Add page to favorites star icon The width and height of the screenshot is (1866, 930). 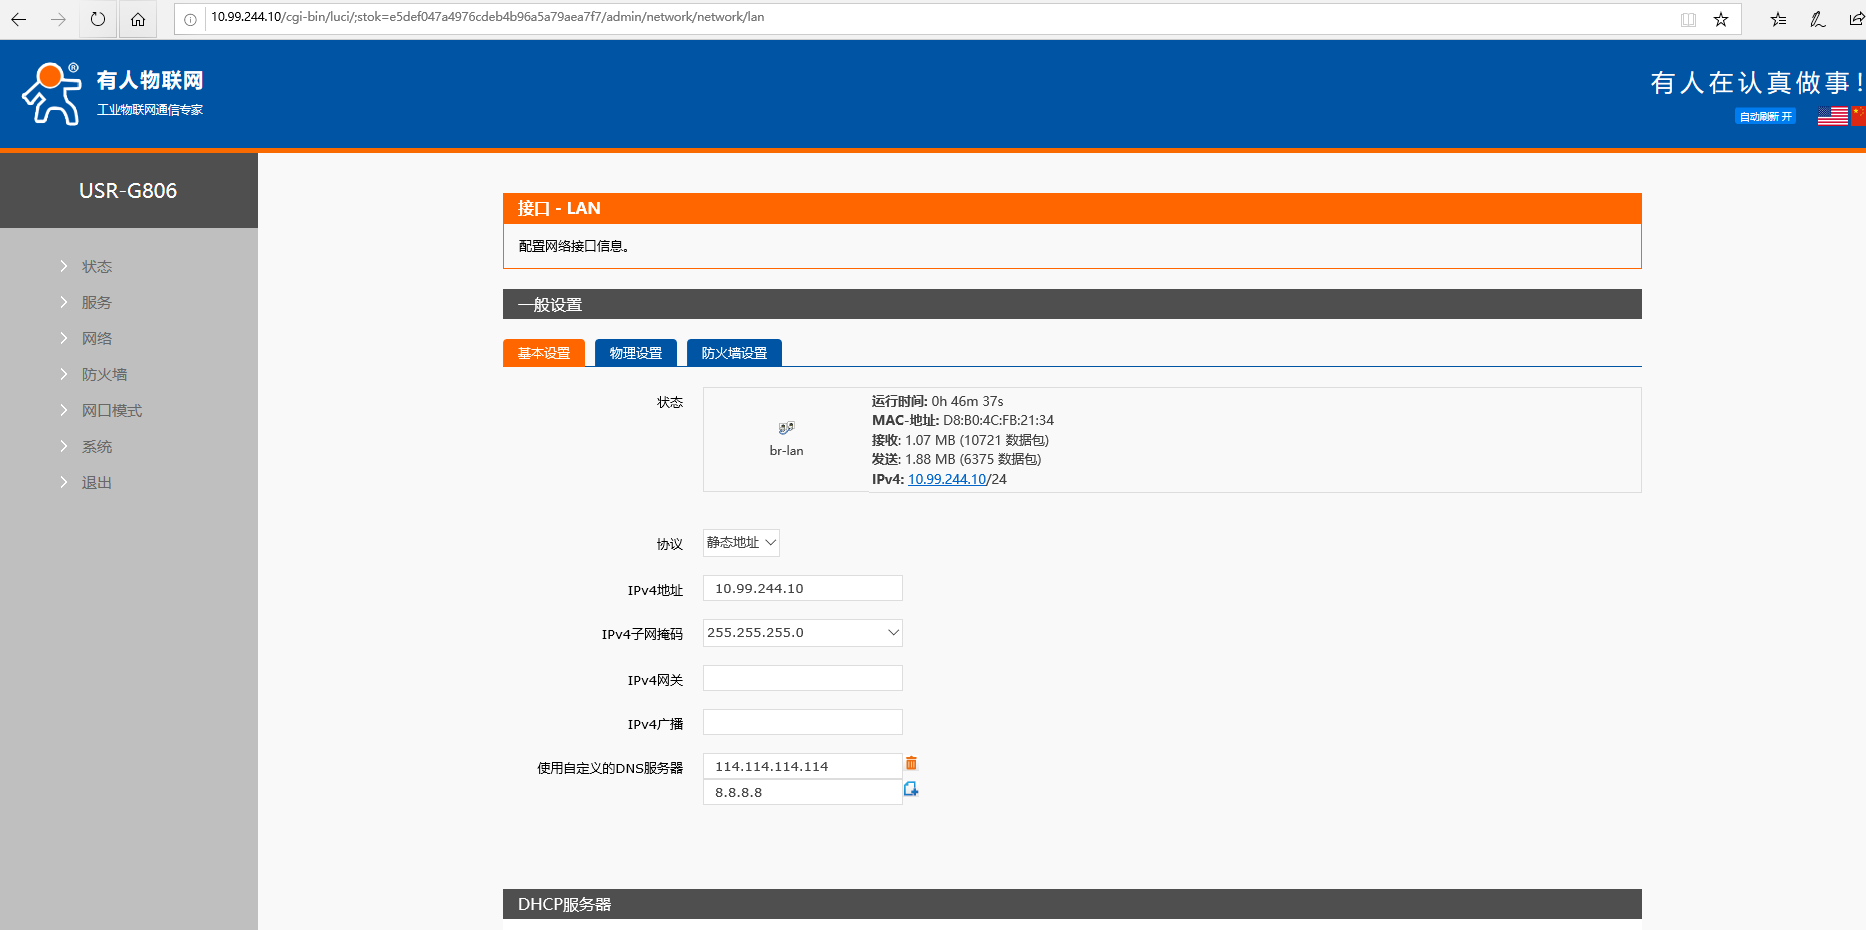(1721, 19)
